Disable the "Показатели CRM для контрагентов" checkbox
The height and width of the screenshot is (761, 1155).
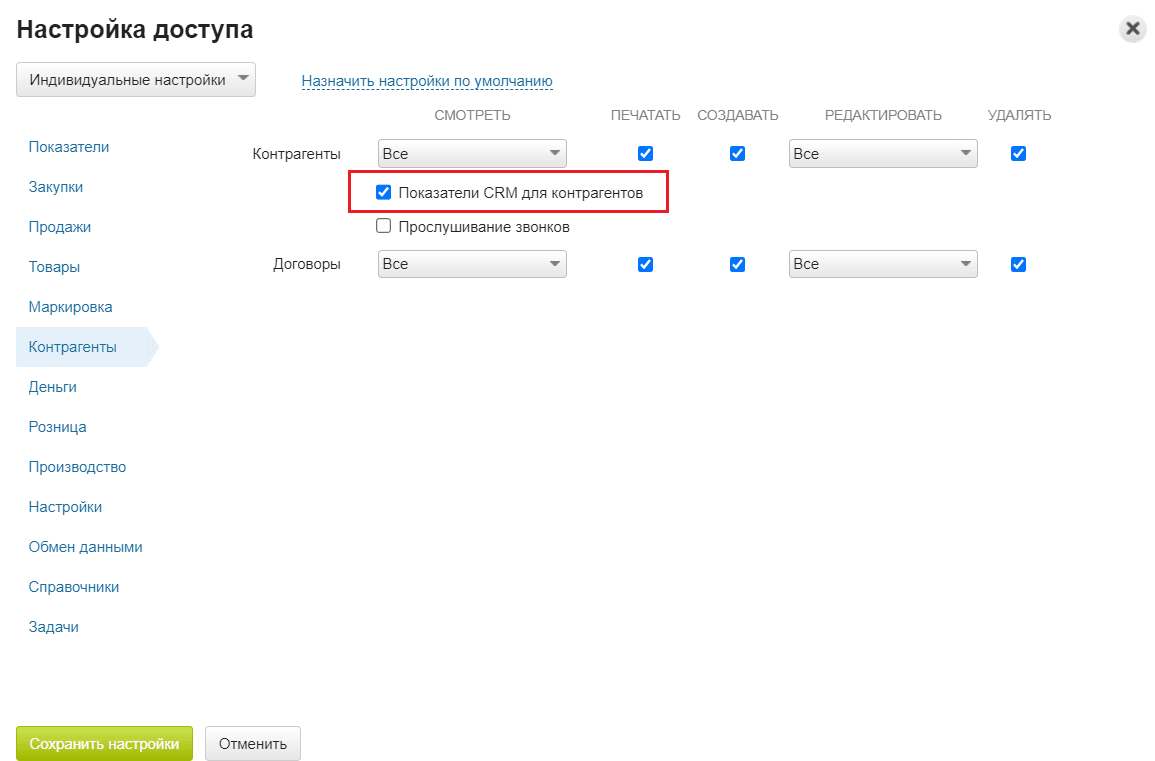(x=383, y=191)
